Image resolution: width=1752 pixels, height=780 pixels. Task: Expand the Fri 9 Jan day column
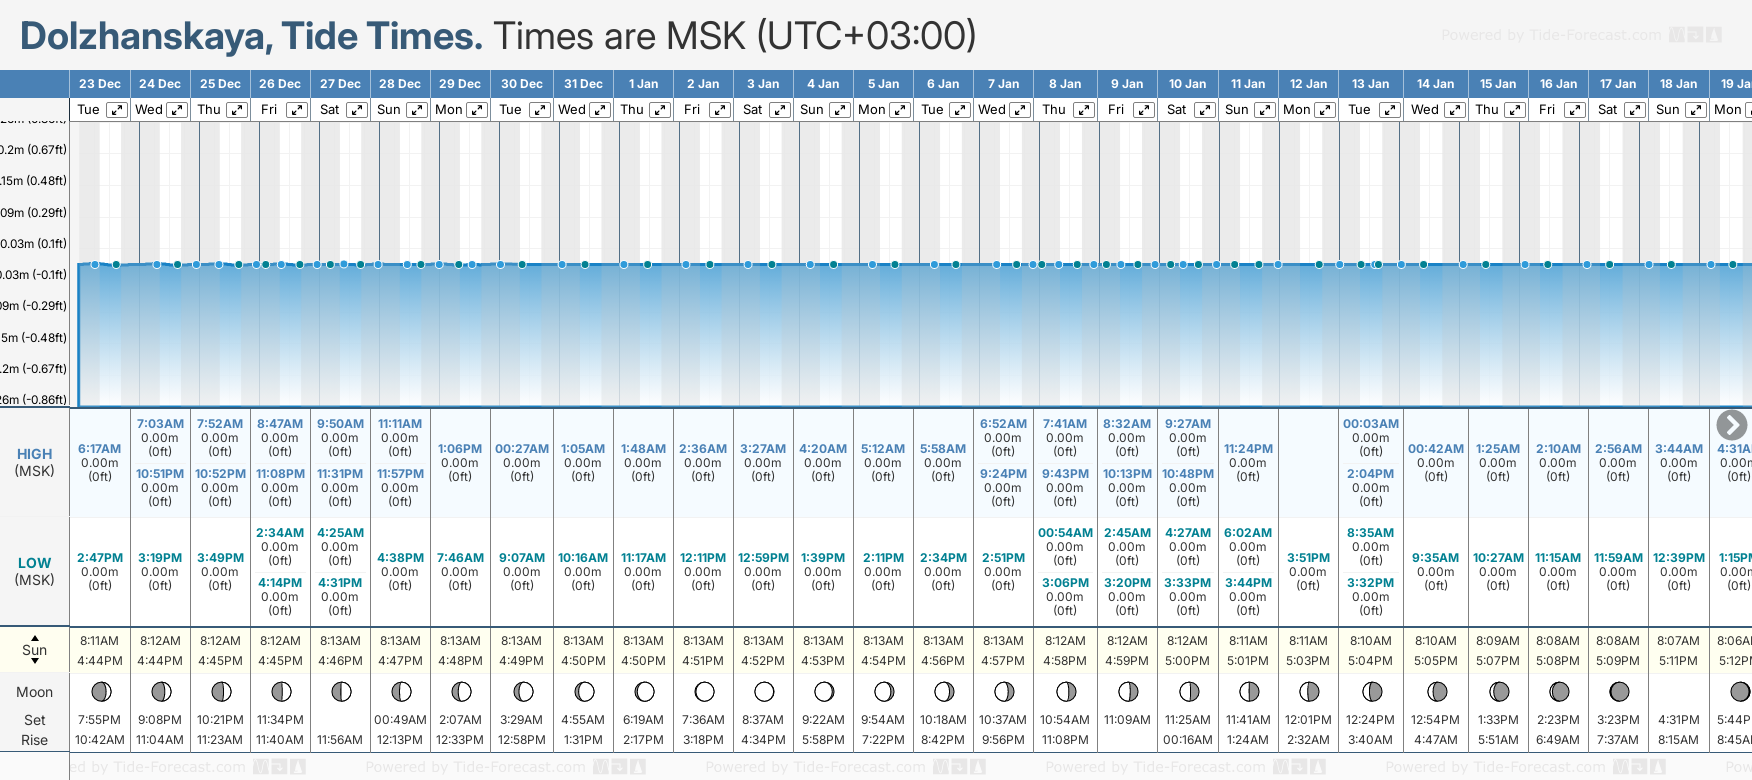point(1144,110)
